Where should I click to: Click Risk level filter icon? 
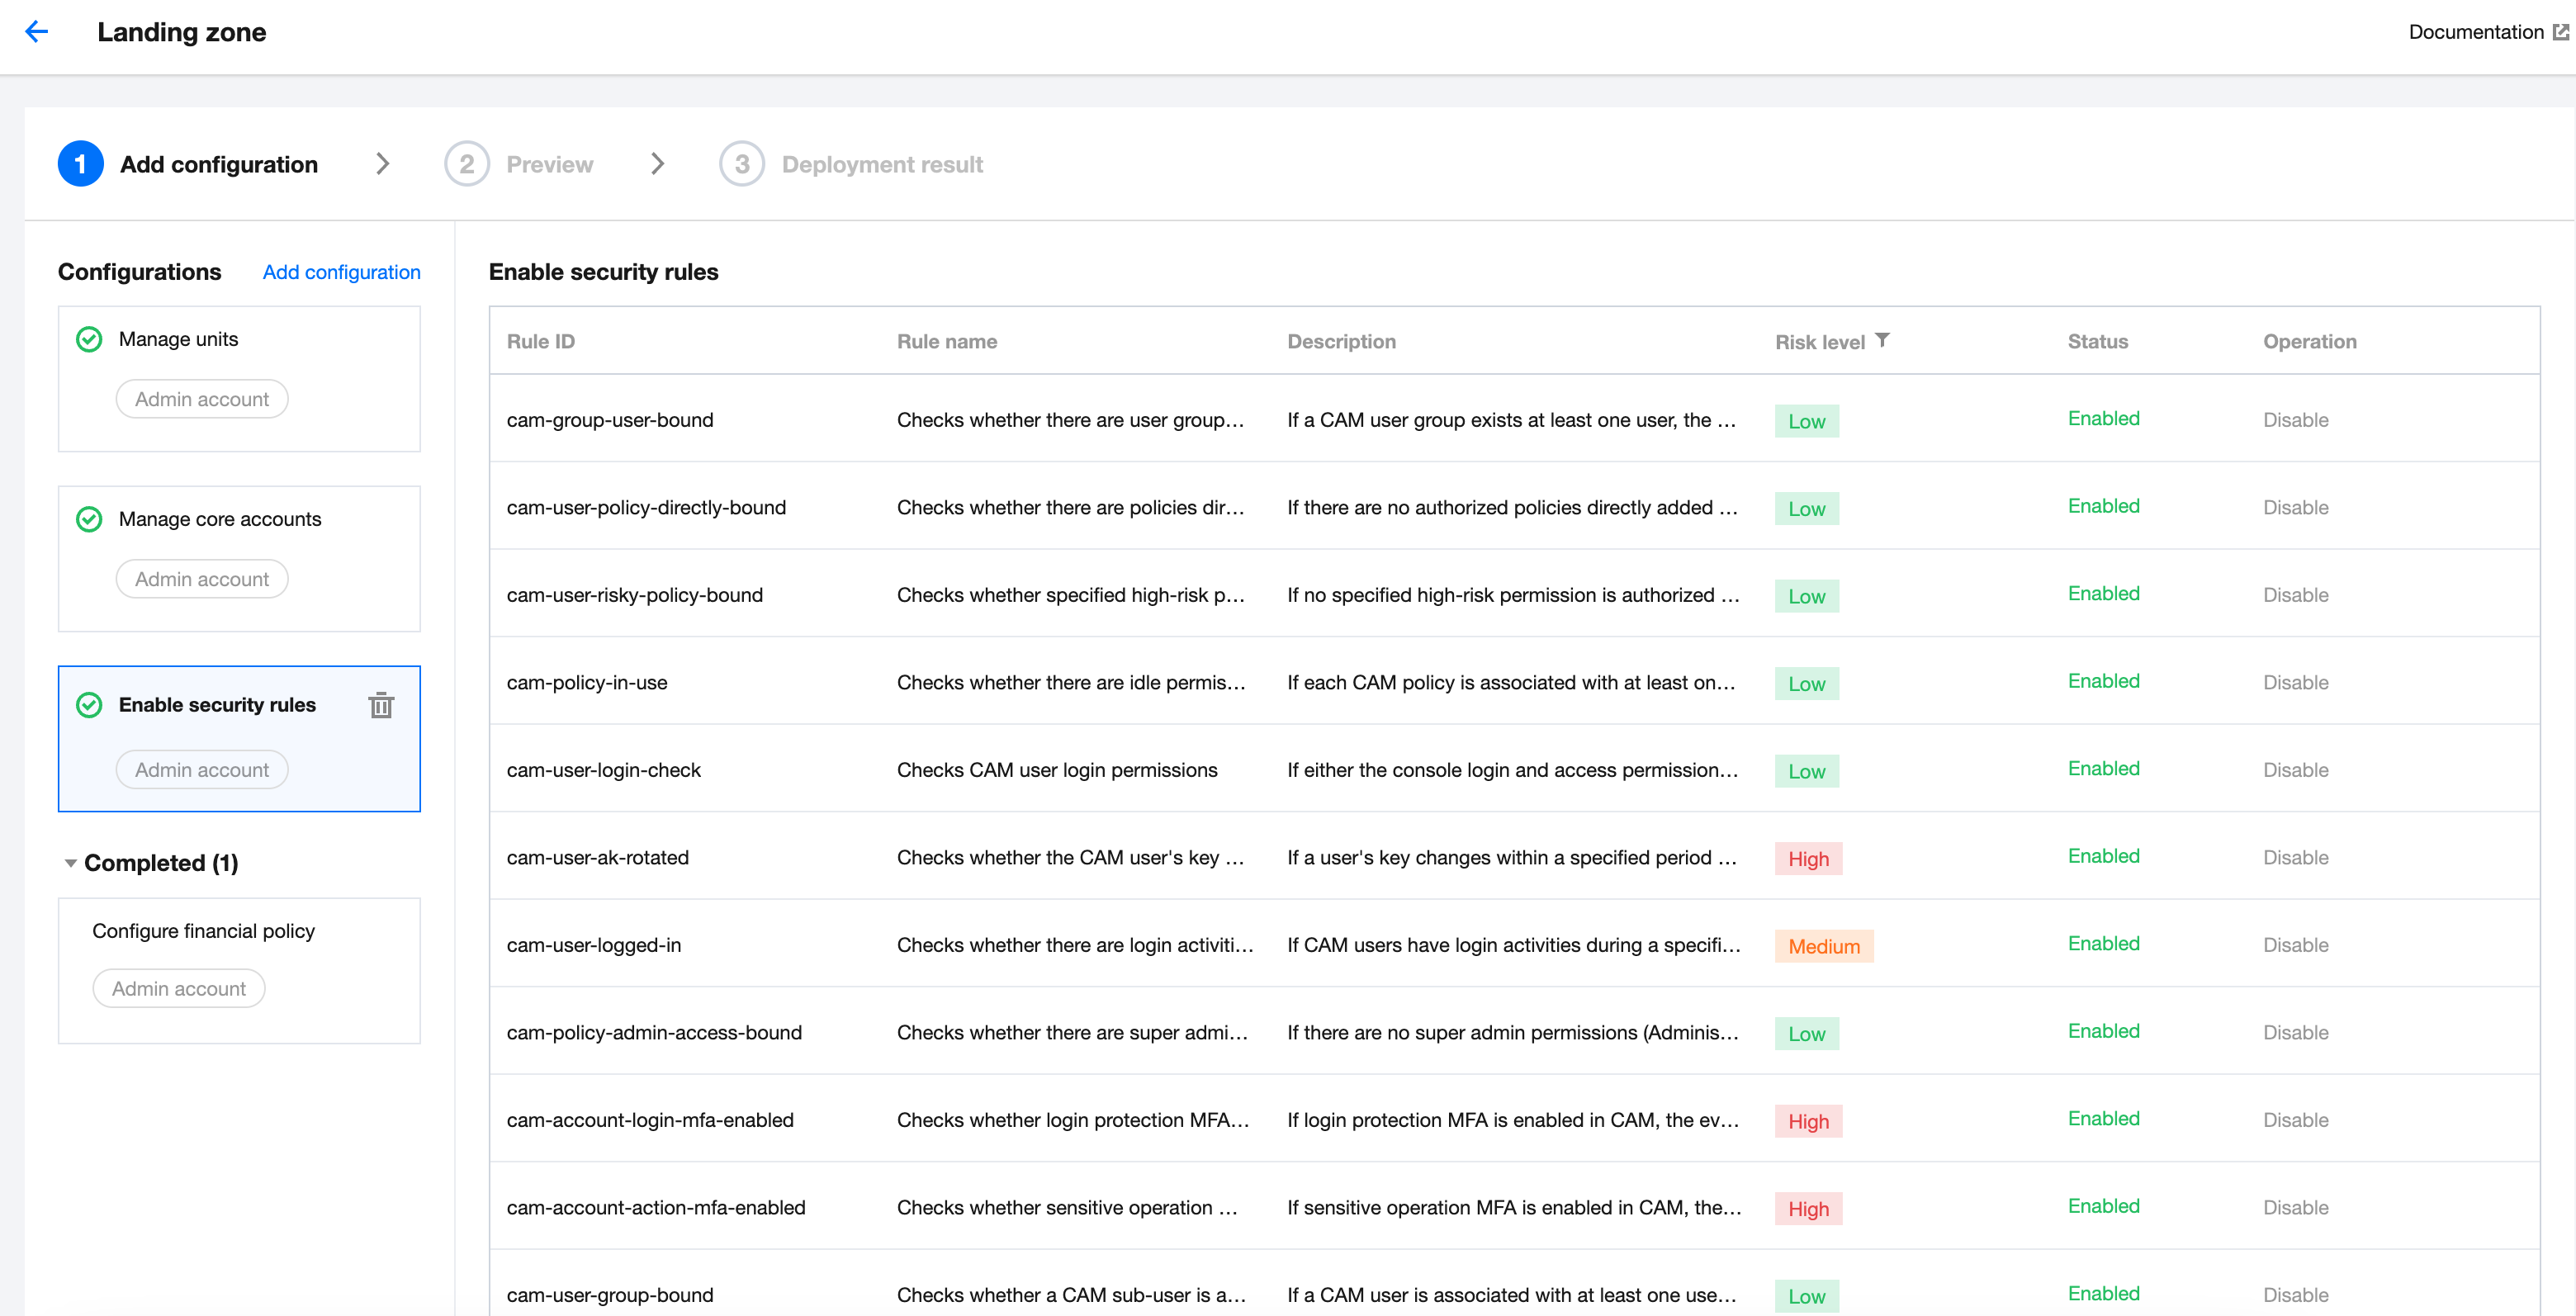1882,340
